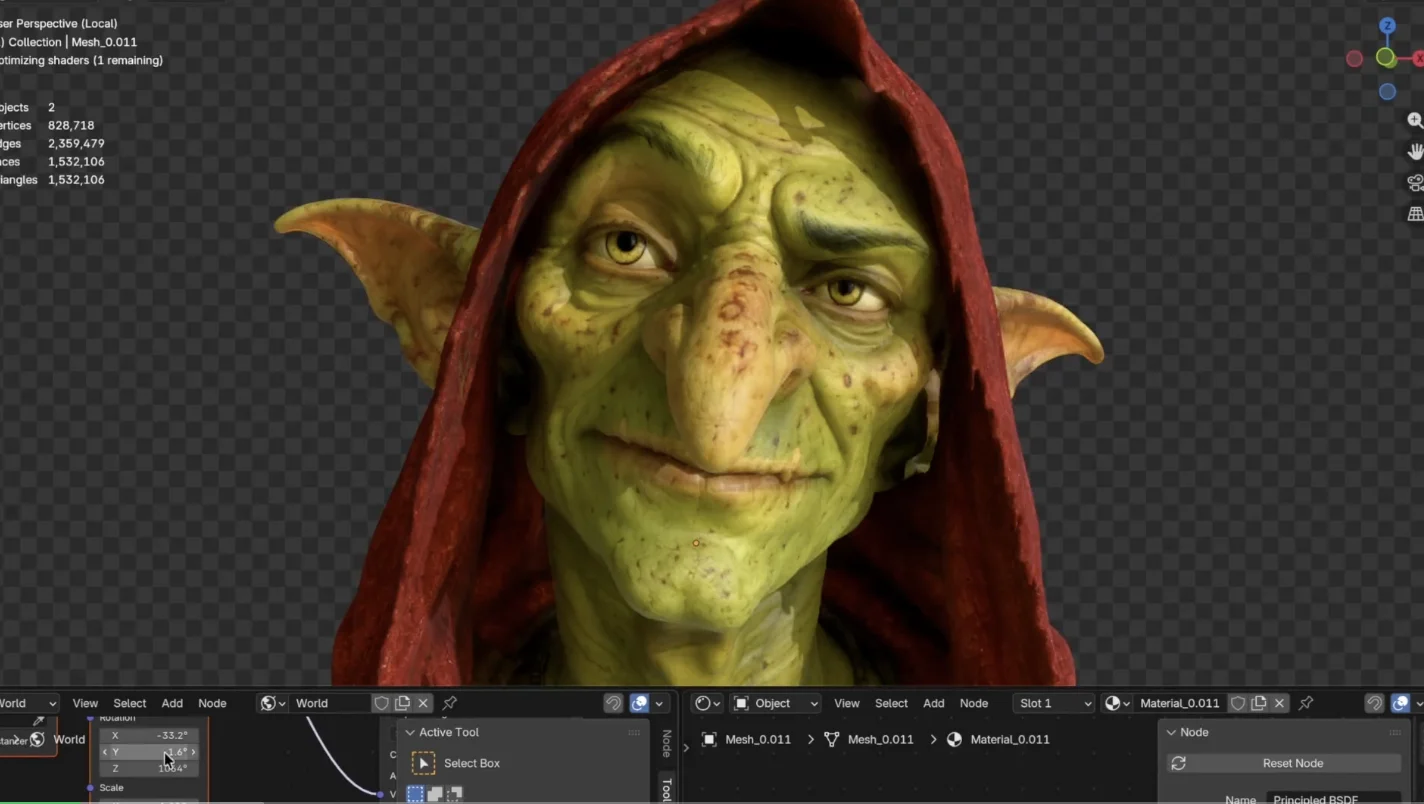Screen dimensions: 1424x804
Task: Click the World name field
Action: point(330,703)
